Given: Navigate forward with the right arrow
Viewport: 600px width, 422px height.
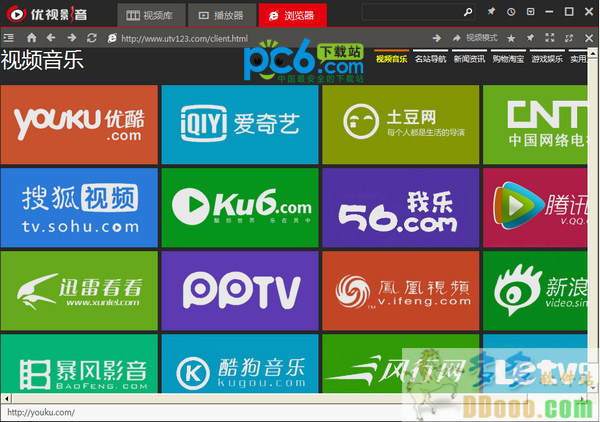Looking at the screenshot, I should tap(72, 38).
